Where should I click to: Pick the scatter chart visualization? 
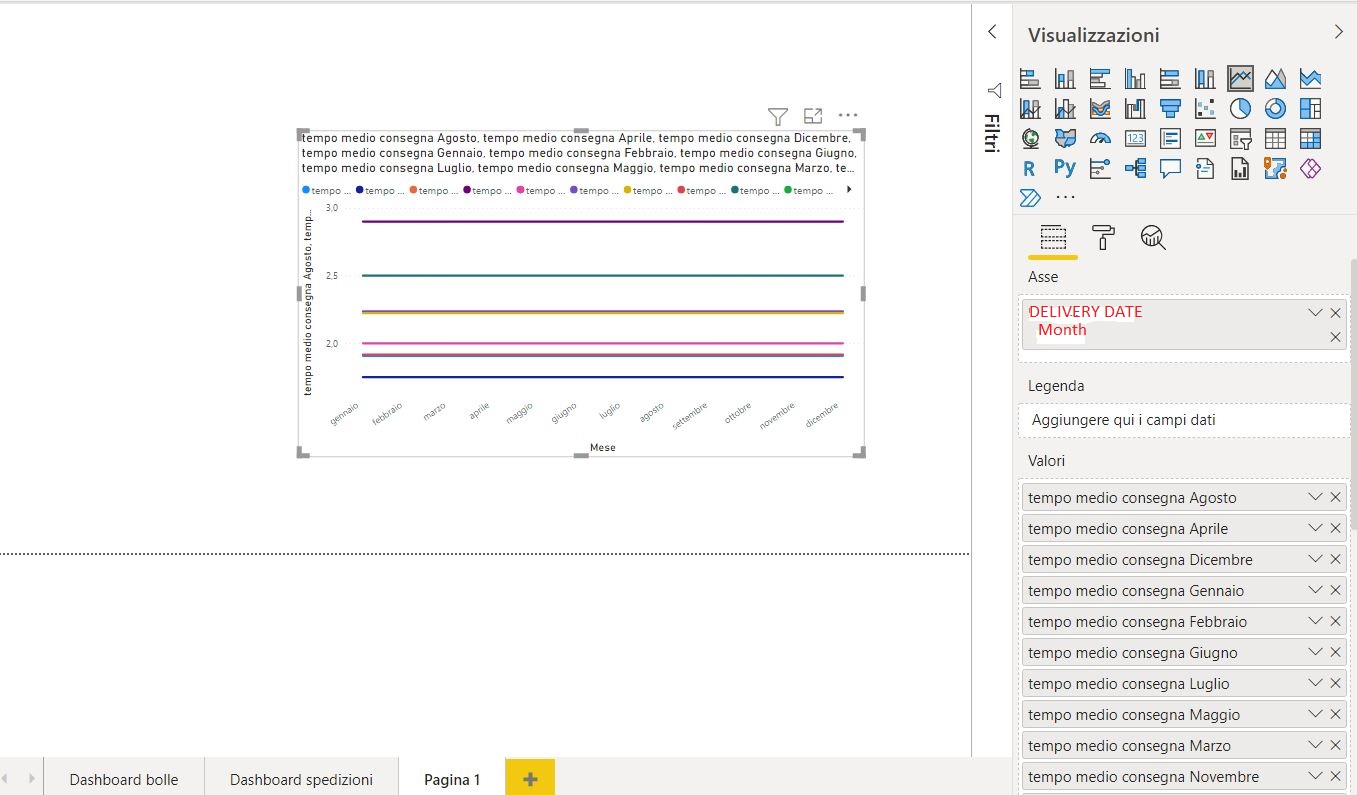pos(1205,108)
